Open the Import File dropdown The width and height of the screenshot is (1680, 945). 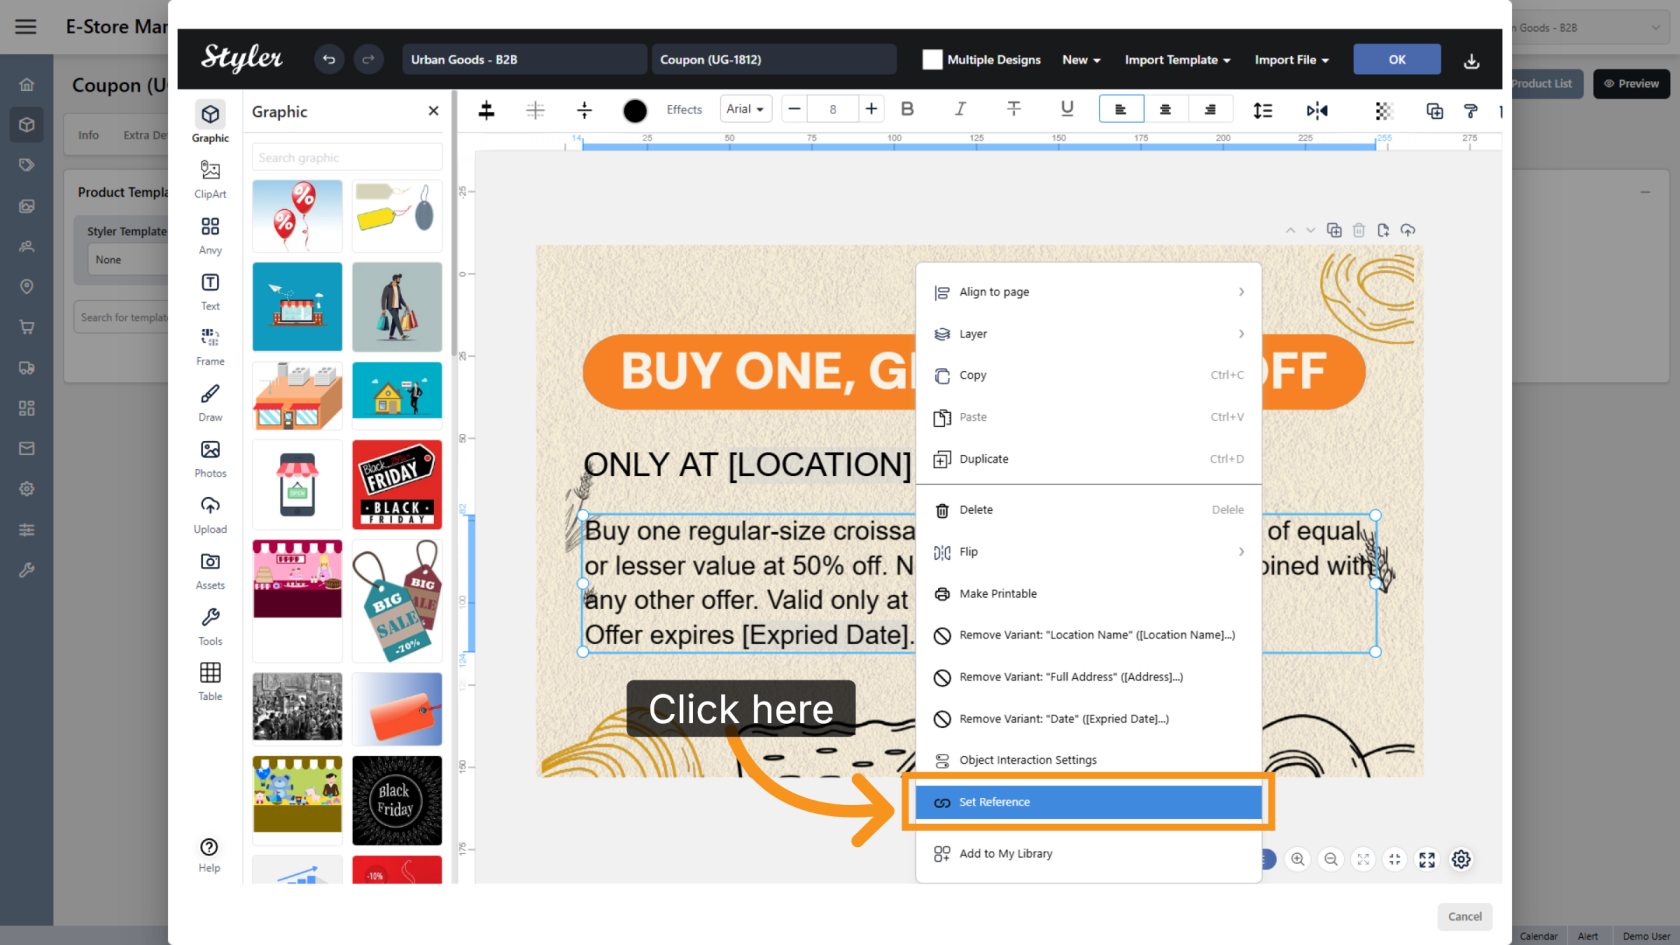tap(1292, 60)
